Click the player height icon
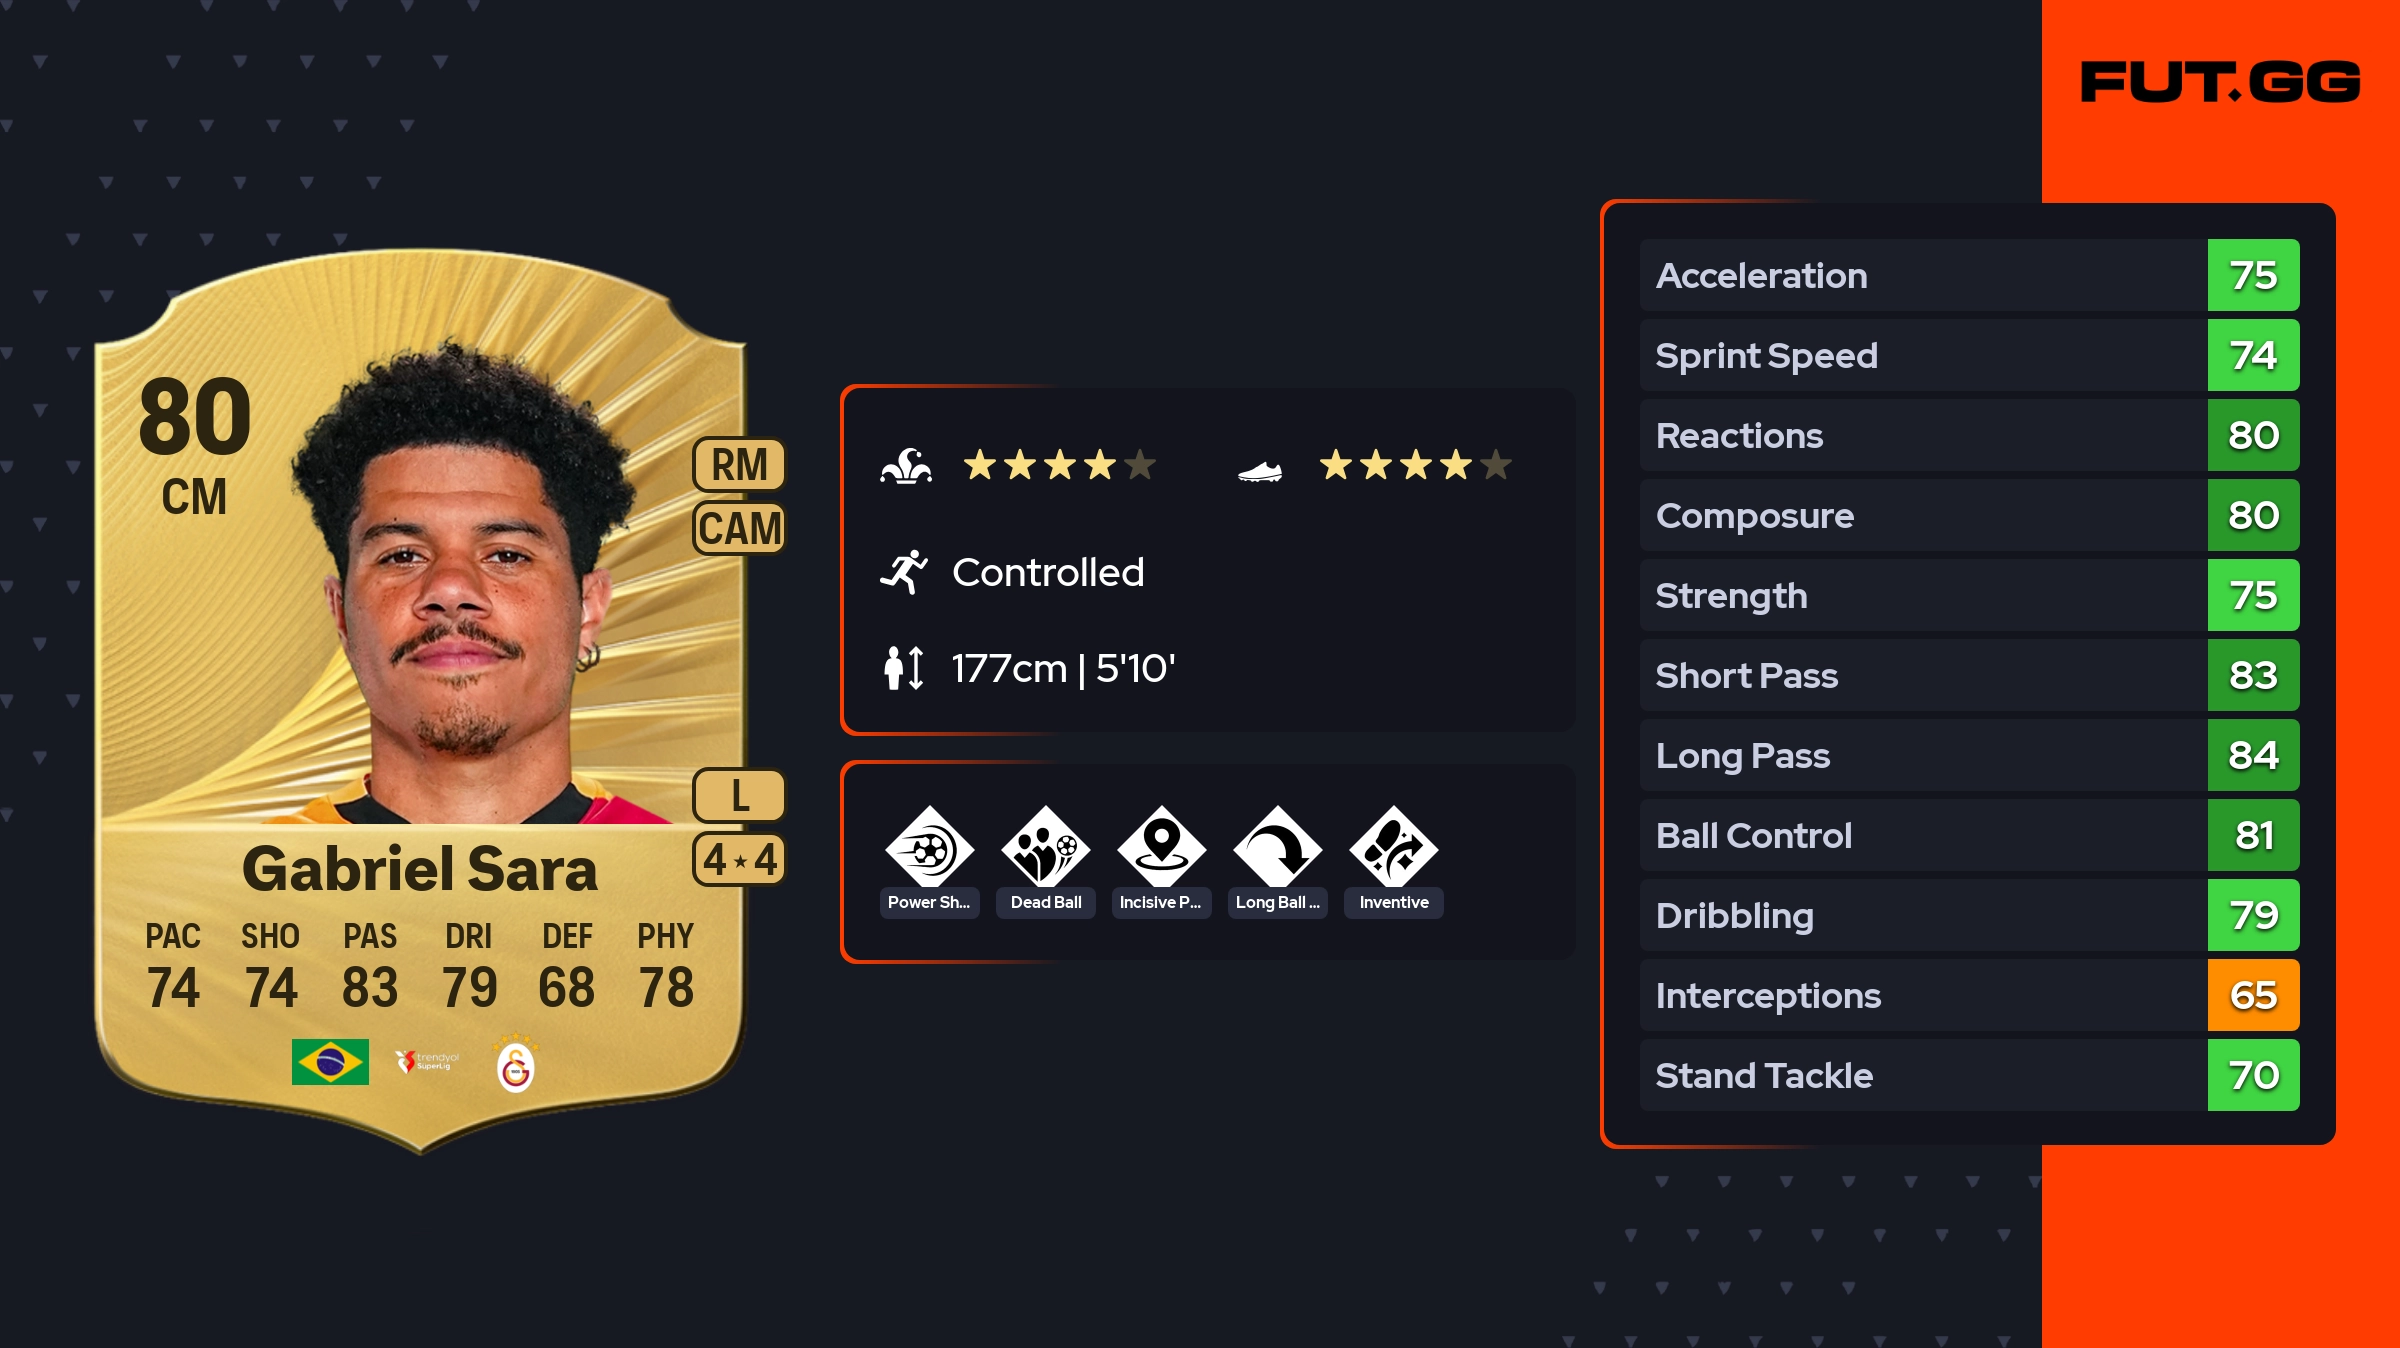 [904, 668]
